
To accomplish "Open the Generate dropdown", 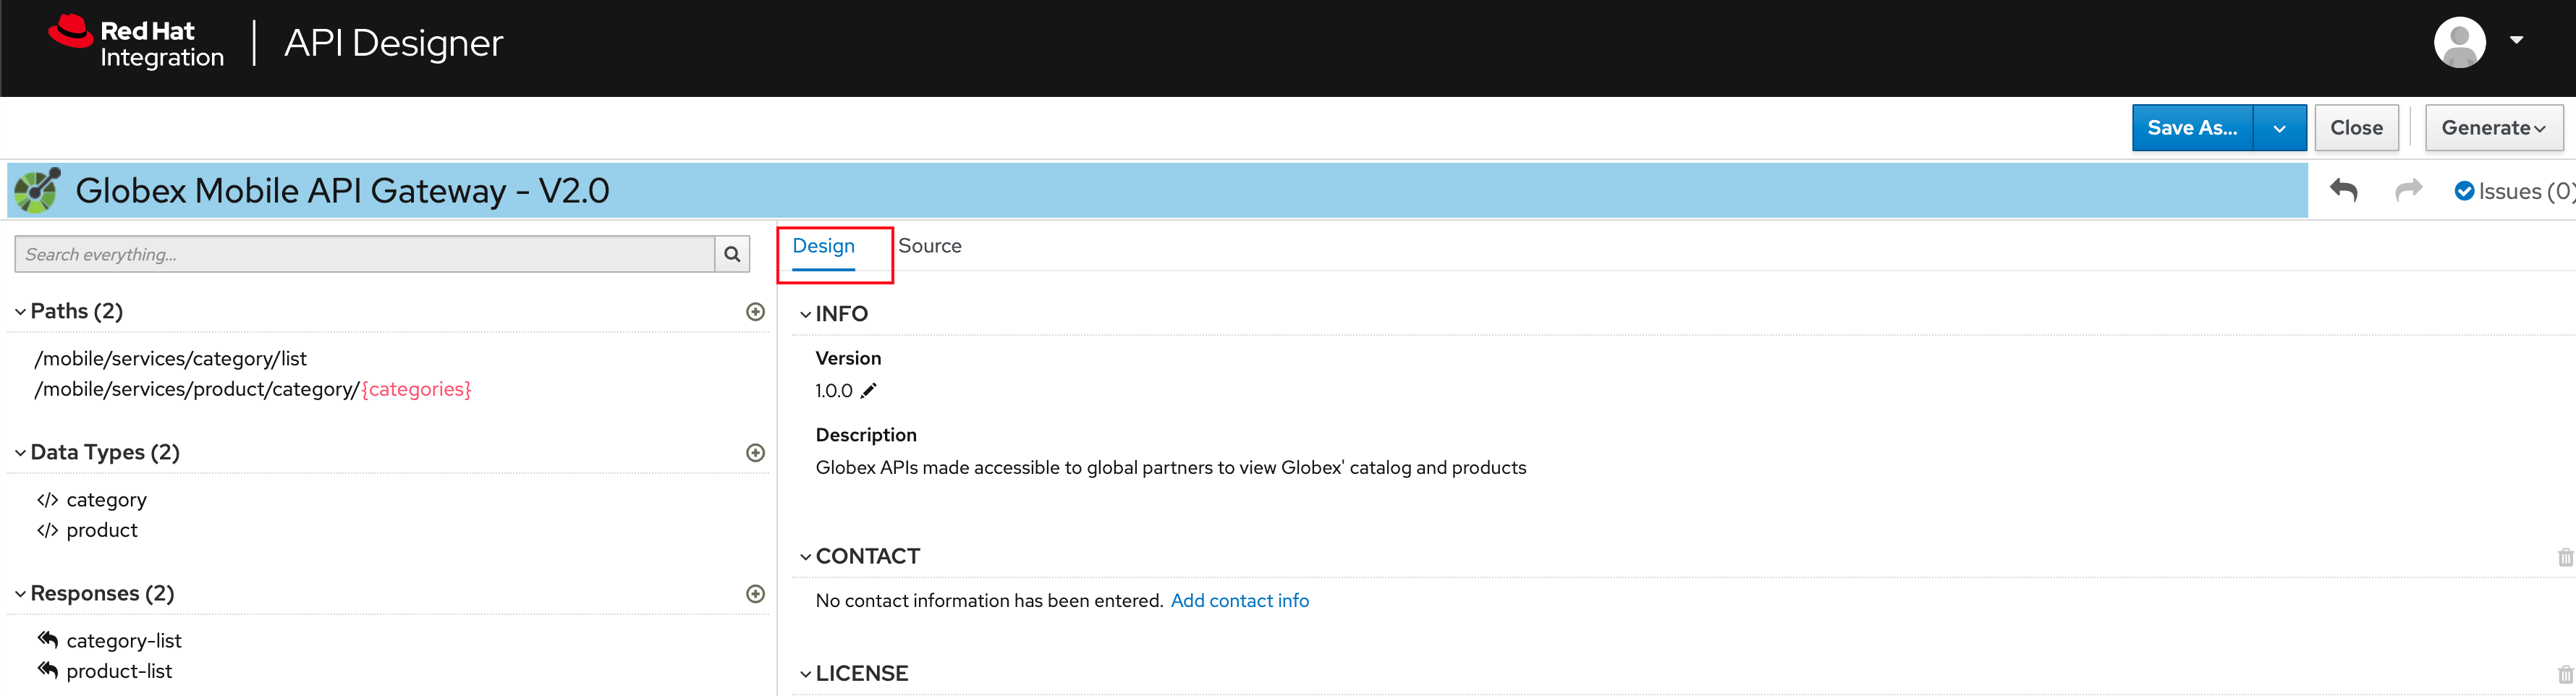I will pyautogui.click(x=2493, y=128).
